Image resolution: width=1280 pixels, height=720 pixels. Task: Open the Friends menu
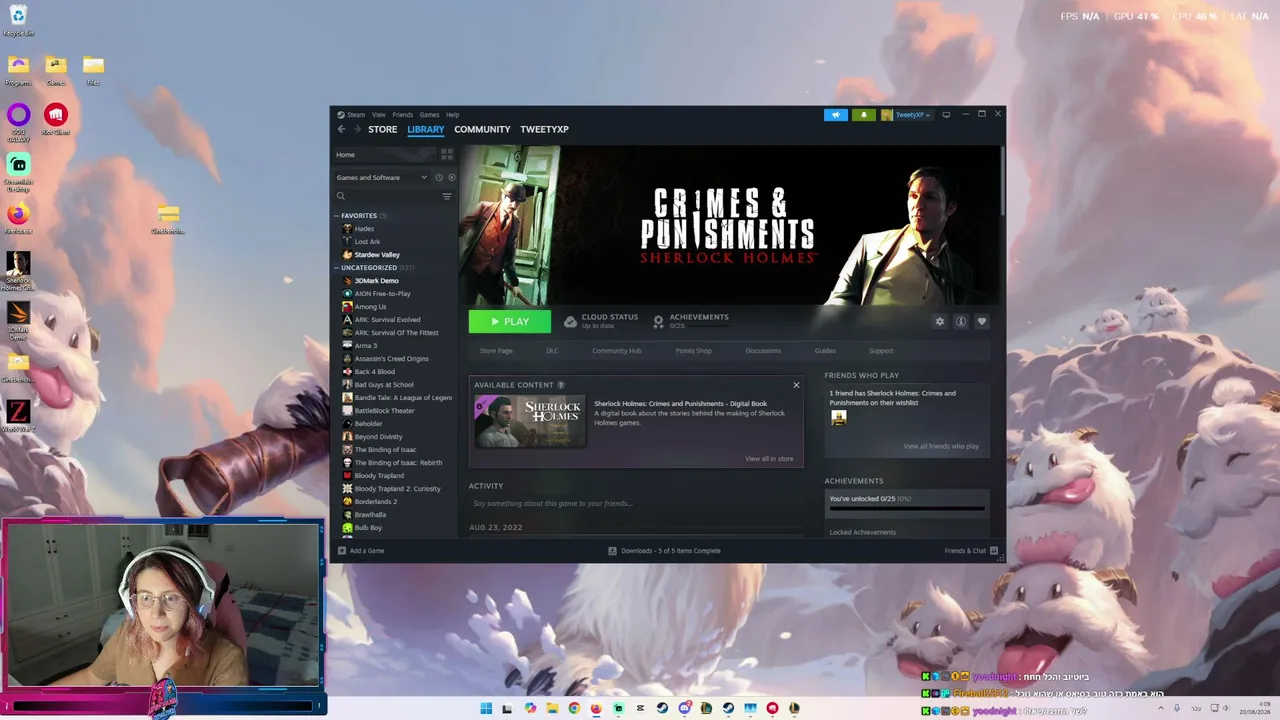(x=402, y=115)
